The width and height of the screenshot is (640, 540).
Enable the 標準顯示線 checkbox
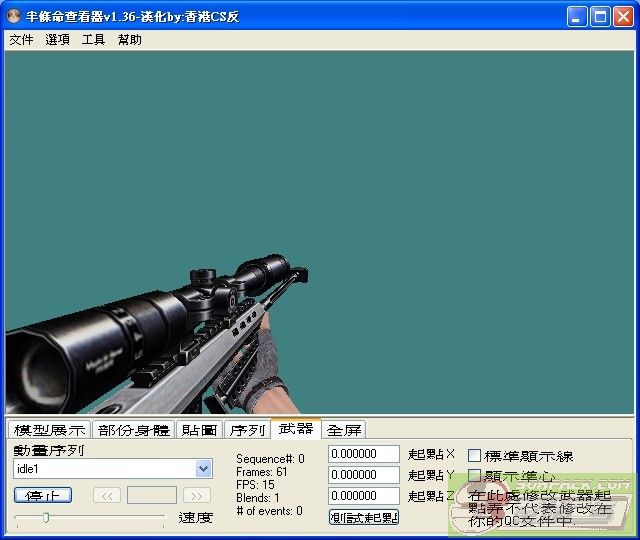(475, 456)
